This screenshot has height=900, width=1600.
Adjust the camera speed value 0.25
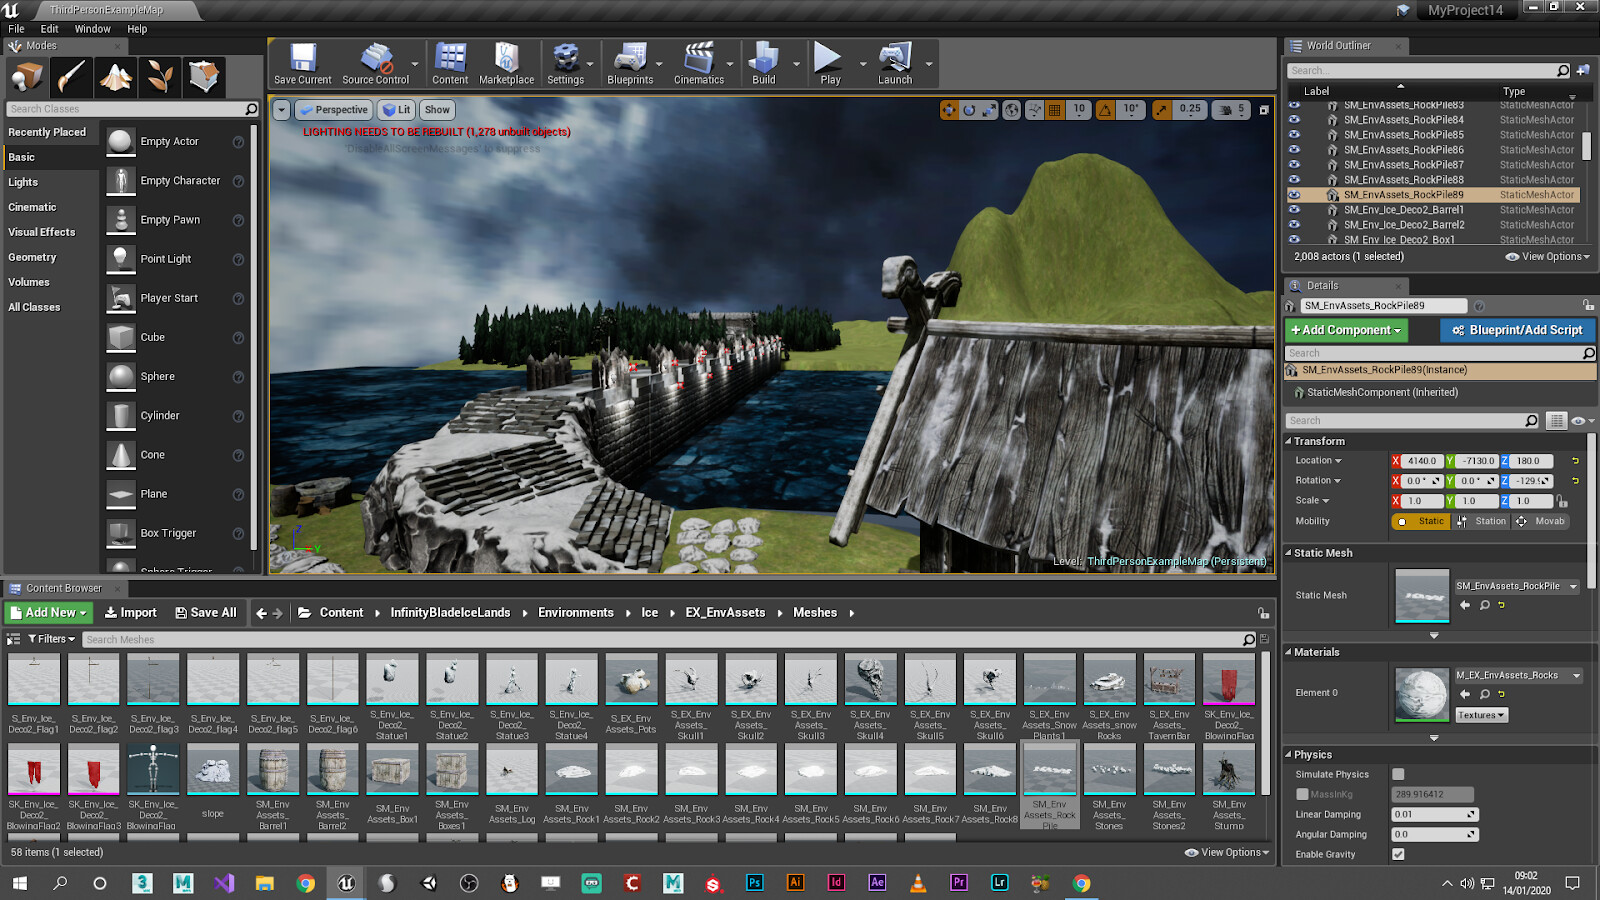click(x=1189, y=110)
